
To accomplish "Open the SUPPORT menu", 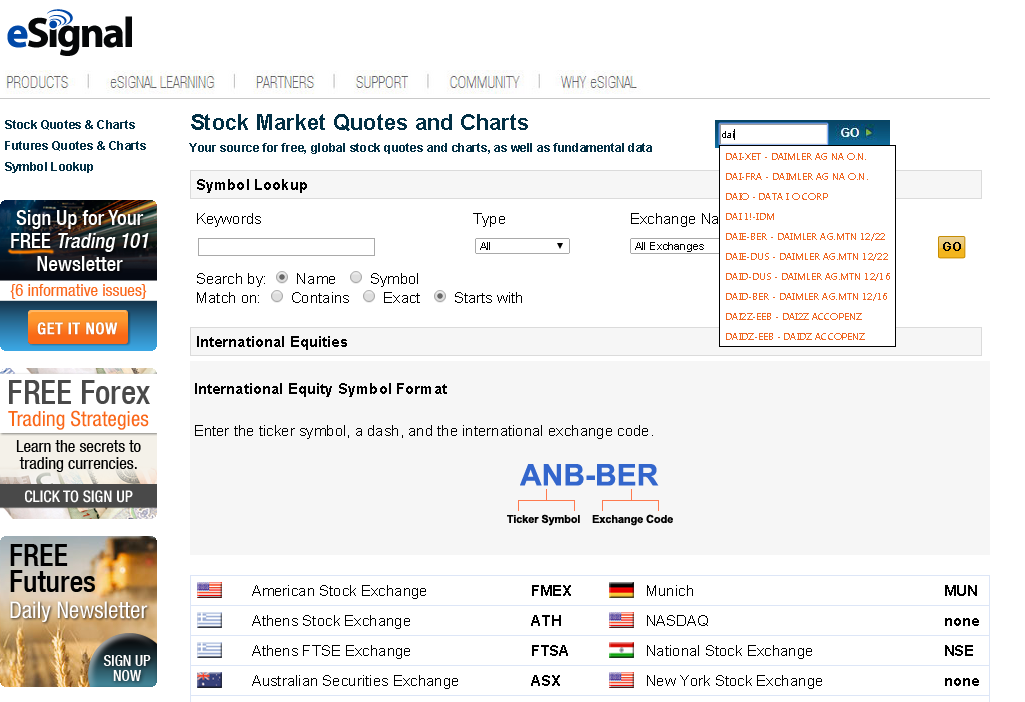I will 381,82.
